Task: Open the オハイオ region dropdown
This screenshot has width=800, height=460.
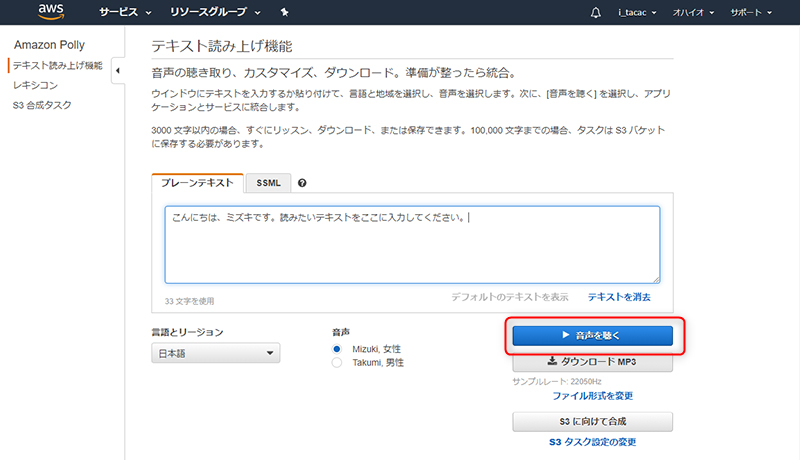Action: [x=693, y=13]
